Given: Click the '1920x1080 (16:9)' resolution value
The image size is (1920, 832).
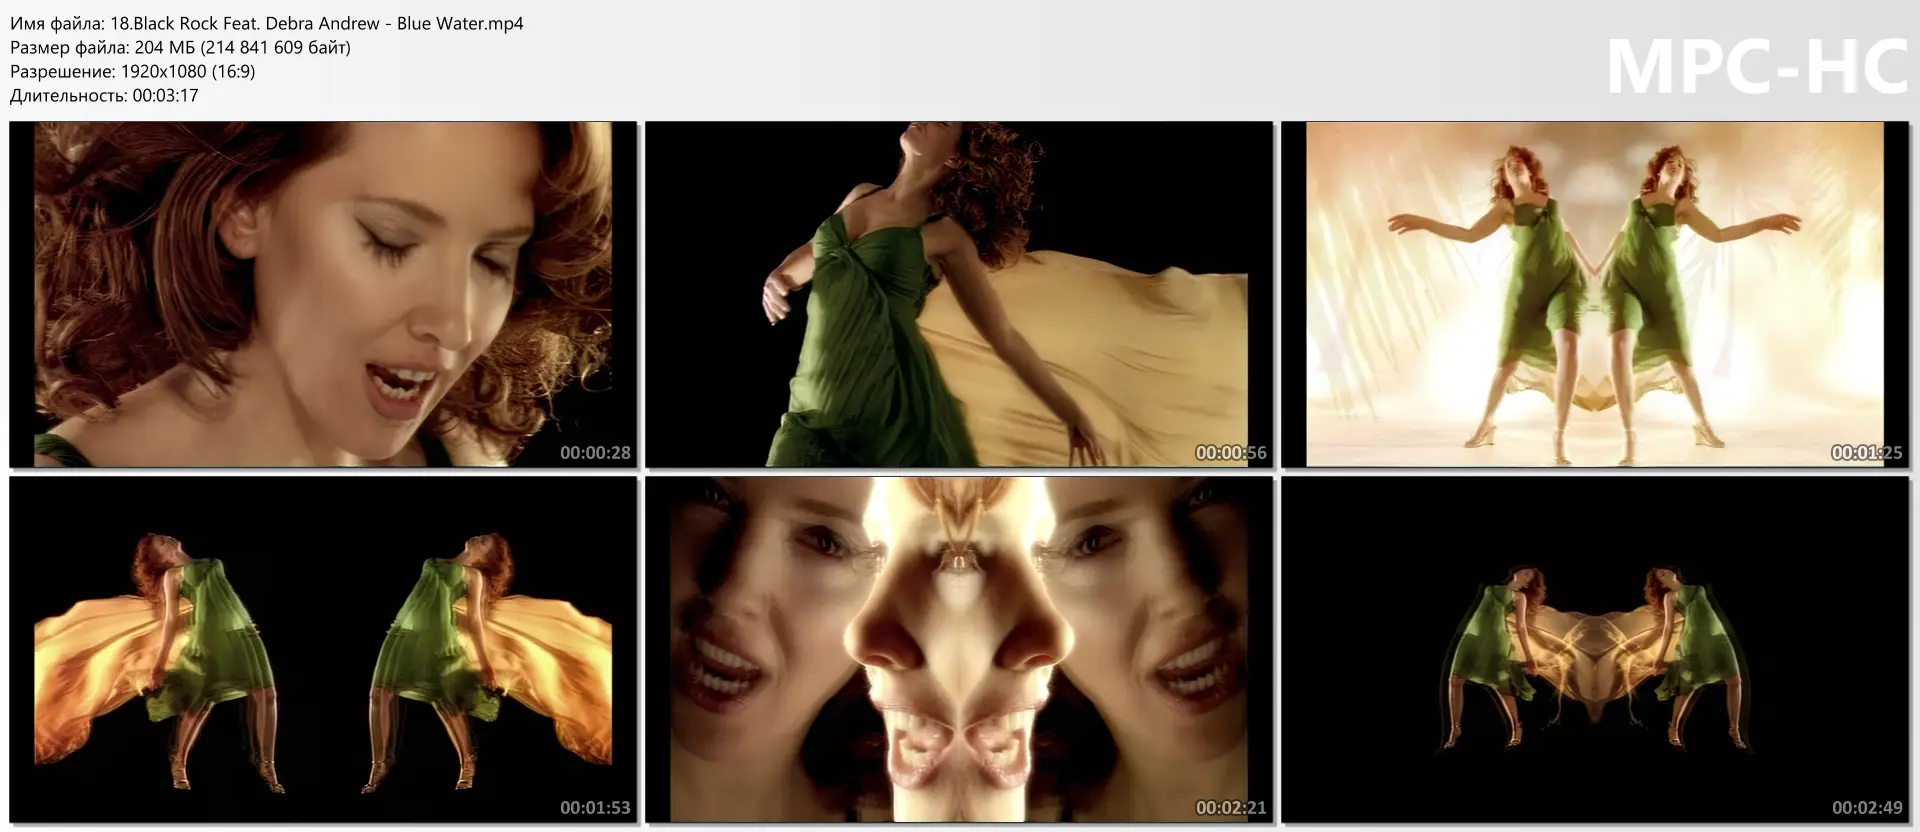Looking at the screenshot, I should tap(188, 71).
